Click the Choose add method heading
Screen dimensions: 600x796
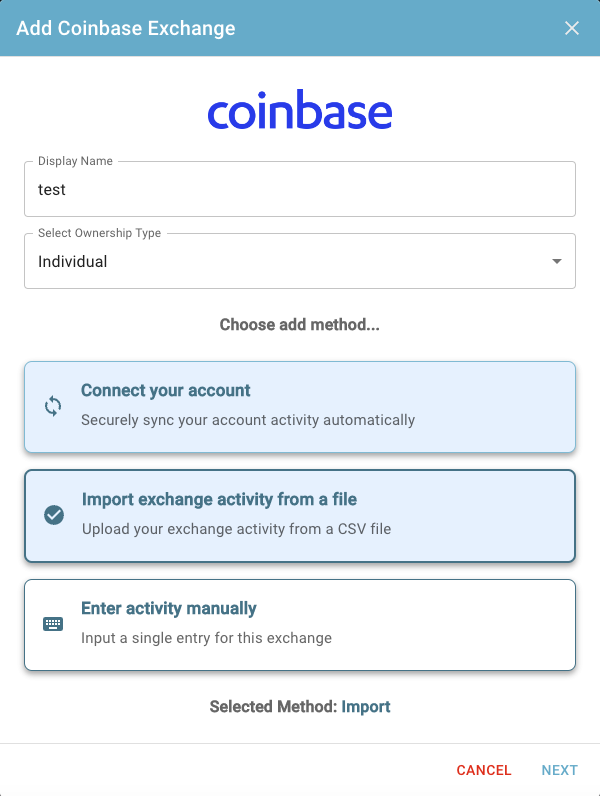[x=299, y=324]
